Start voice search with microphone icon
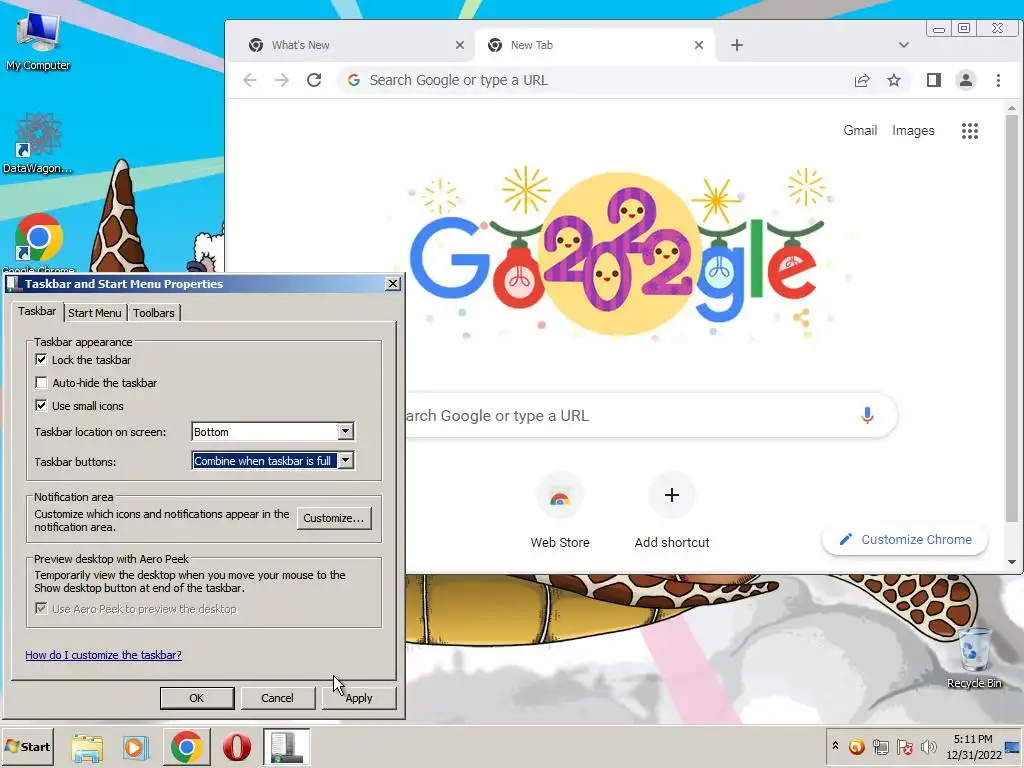 coord(867,415)
